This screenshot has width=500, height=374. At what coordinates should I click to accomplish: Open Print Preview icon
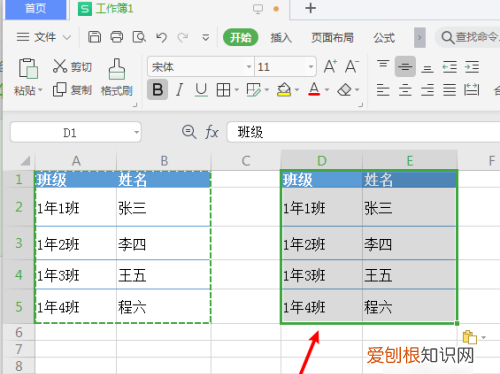coord(139,37)
